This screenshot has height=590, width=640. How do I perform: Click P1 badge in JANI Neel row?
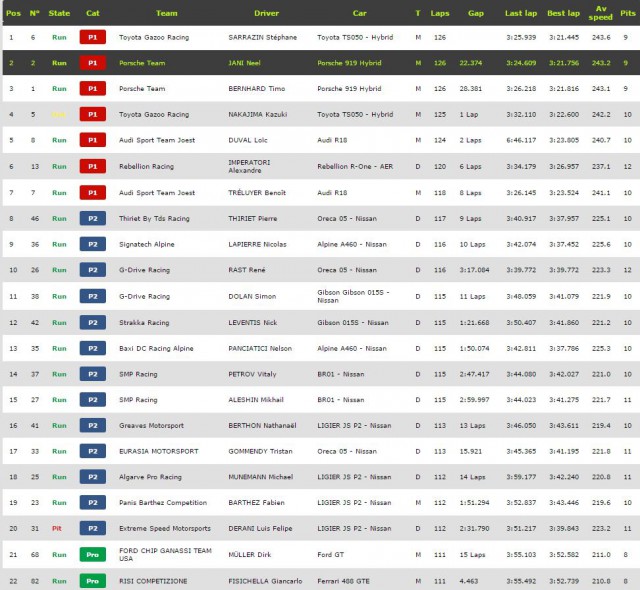(x=93, y=63)
